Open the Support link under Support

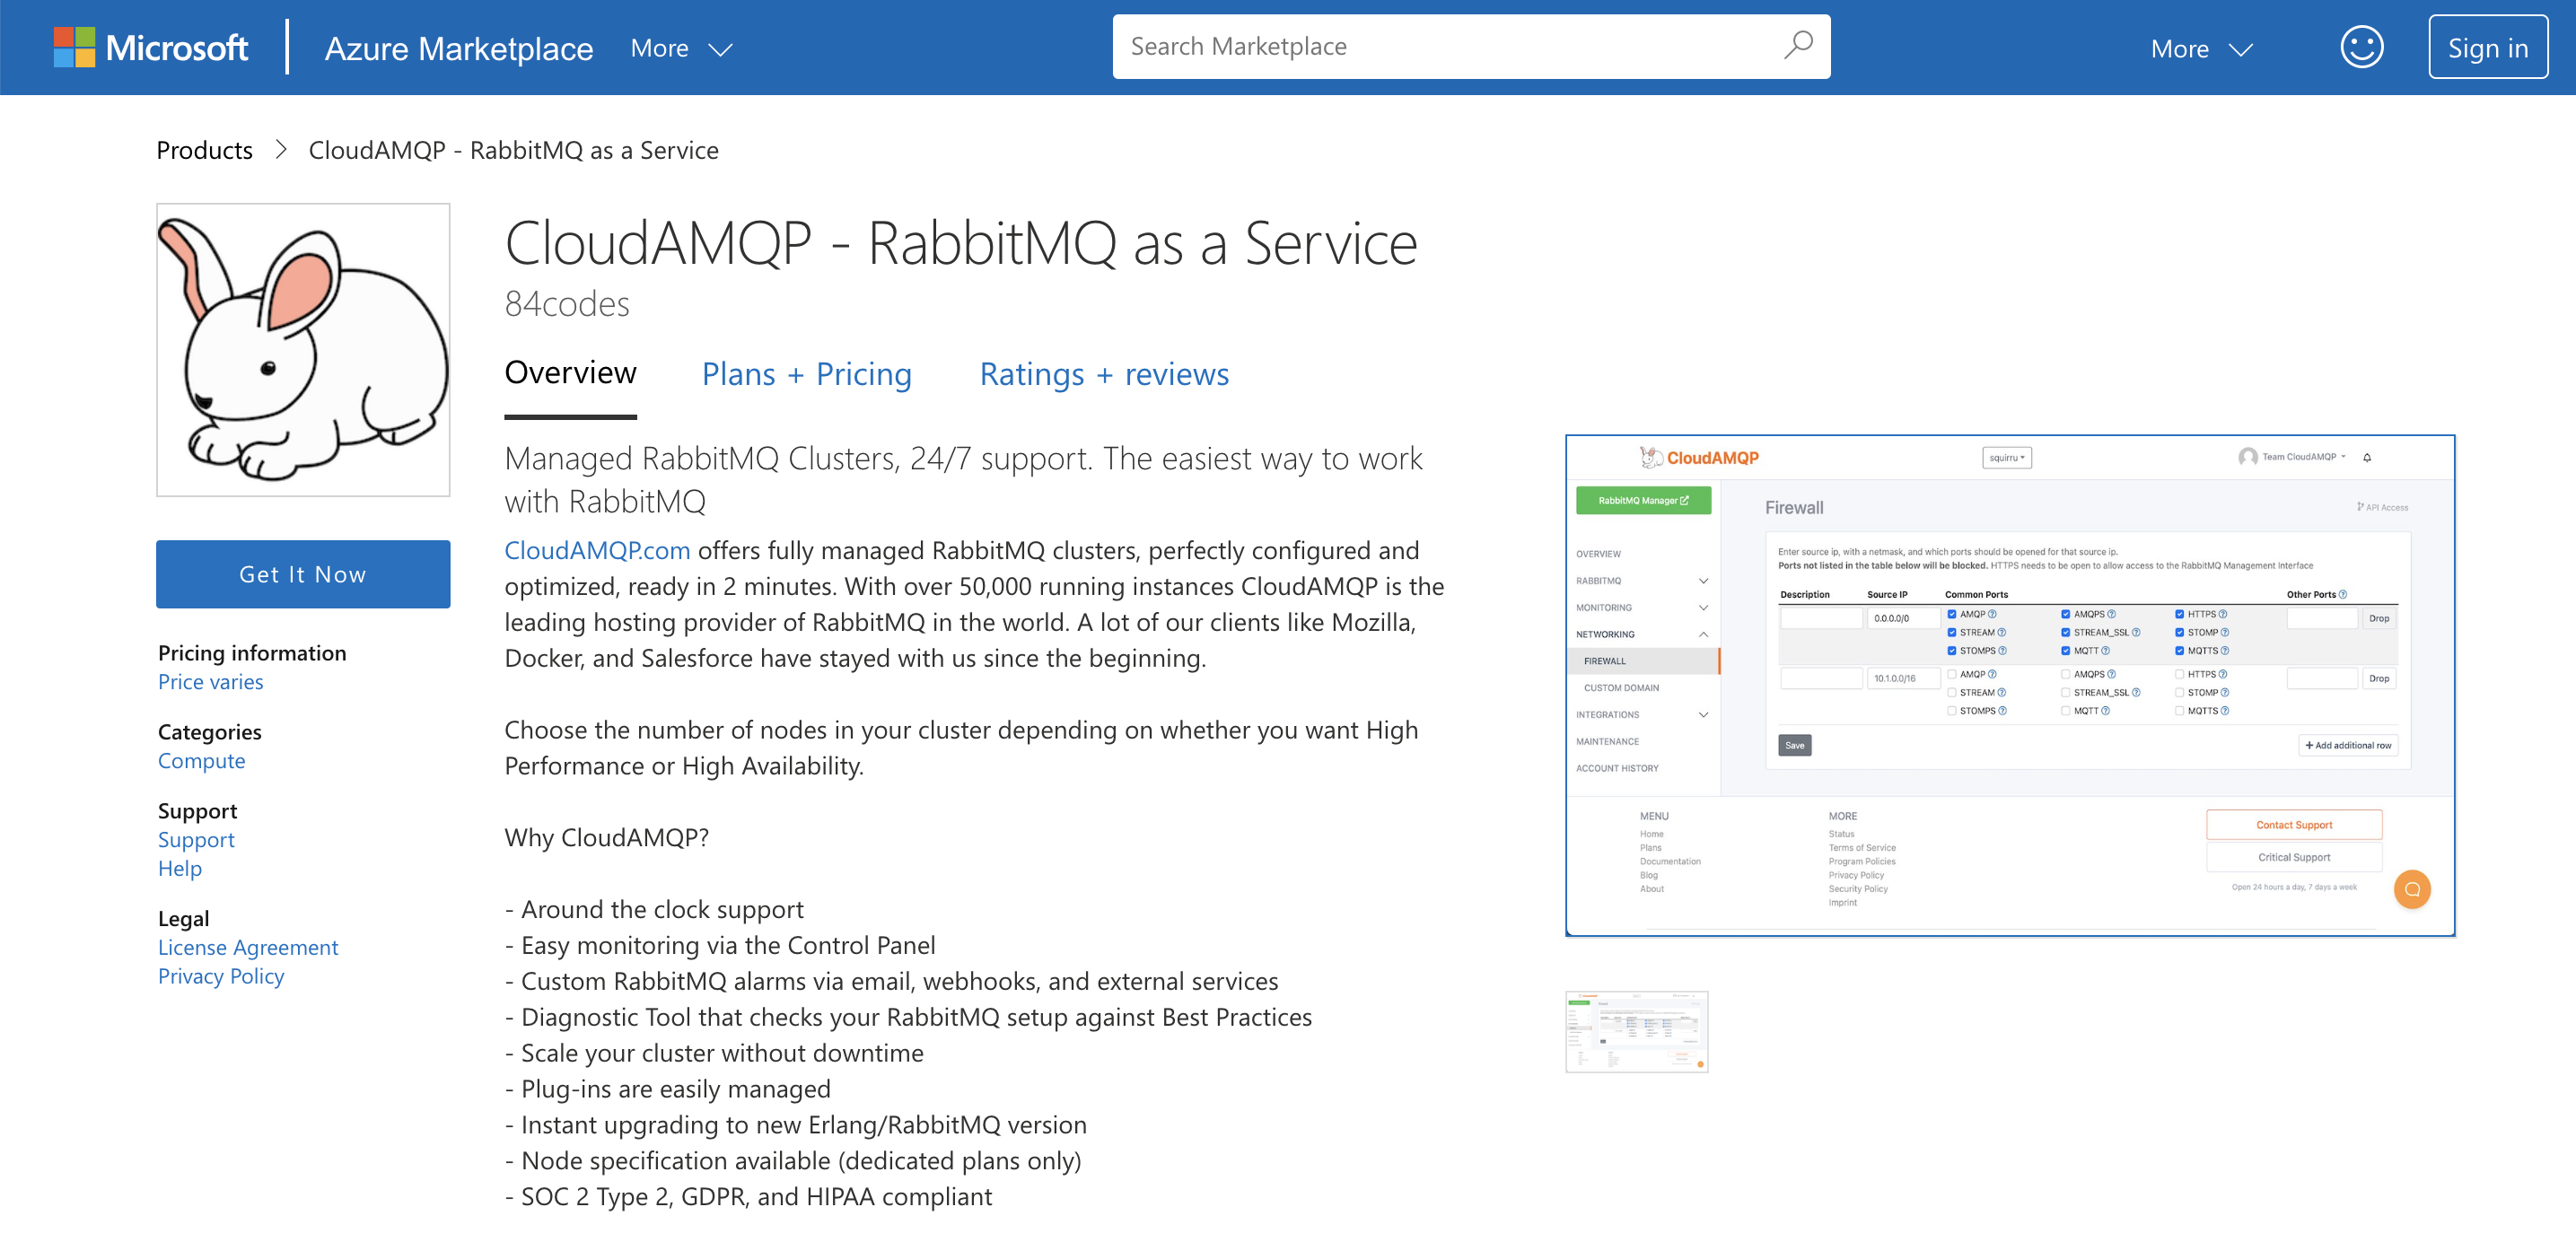[196, 840]
